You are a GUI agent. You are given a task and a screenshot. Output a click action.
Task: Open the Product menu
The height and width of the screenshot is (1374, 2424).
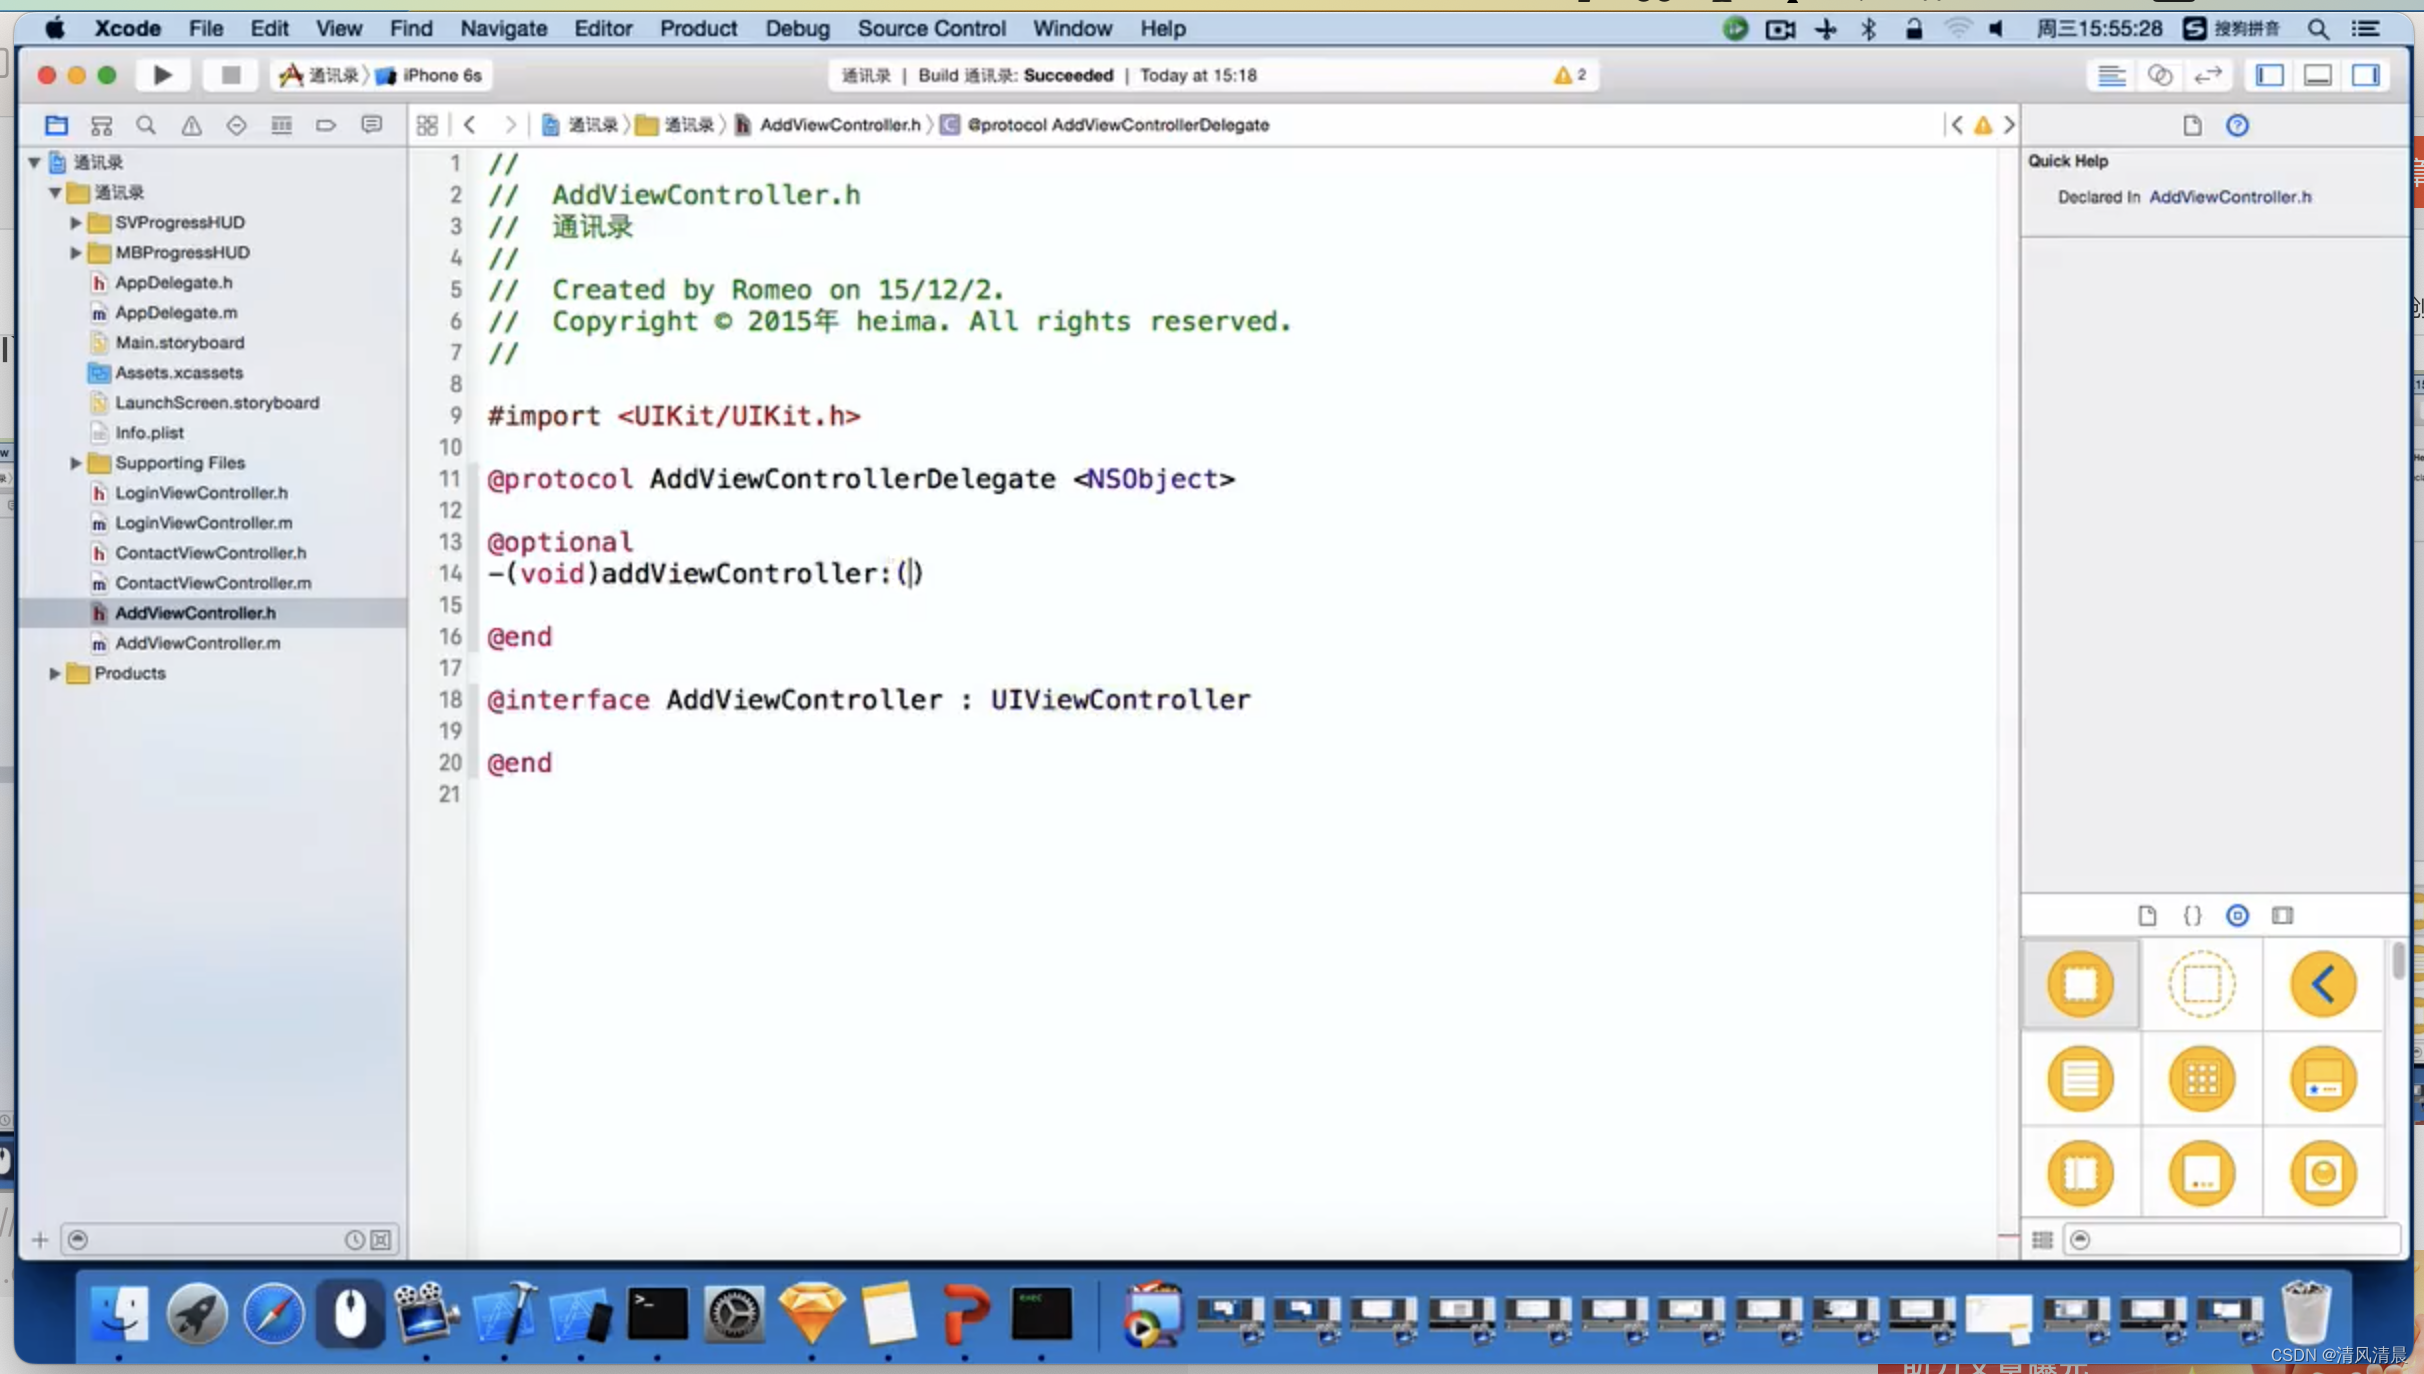(696, 28)
